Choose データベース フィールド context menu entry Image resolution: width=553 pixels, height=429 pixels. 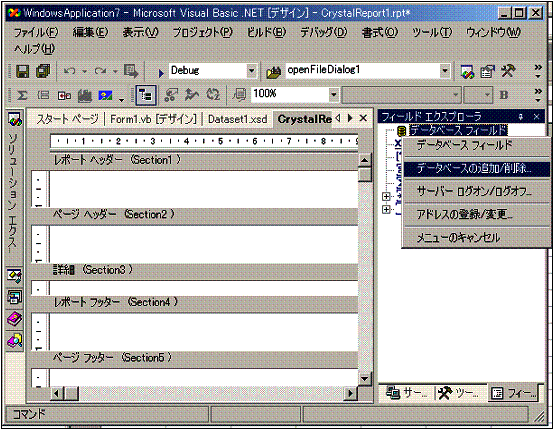click(x=476, y=145)
